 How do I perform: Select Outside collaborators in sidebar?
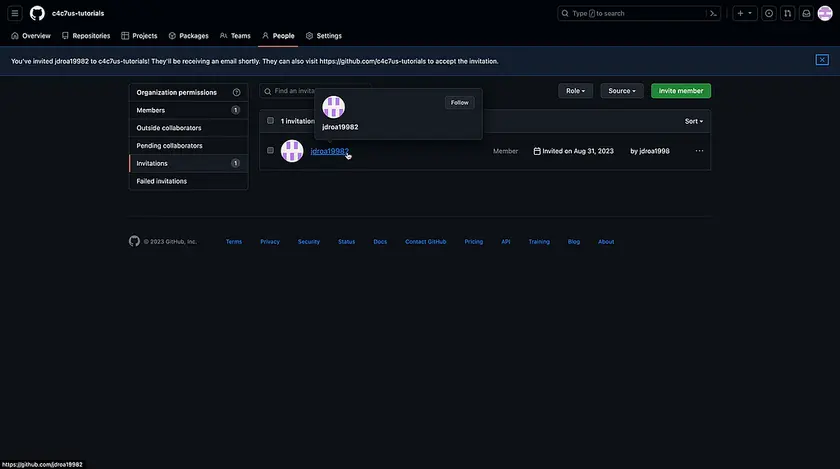tap(188, 128)
